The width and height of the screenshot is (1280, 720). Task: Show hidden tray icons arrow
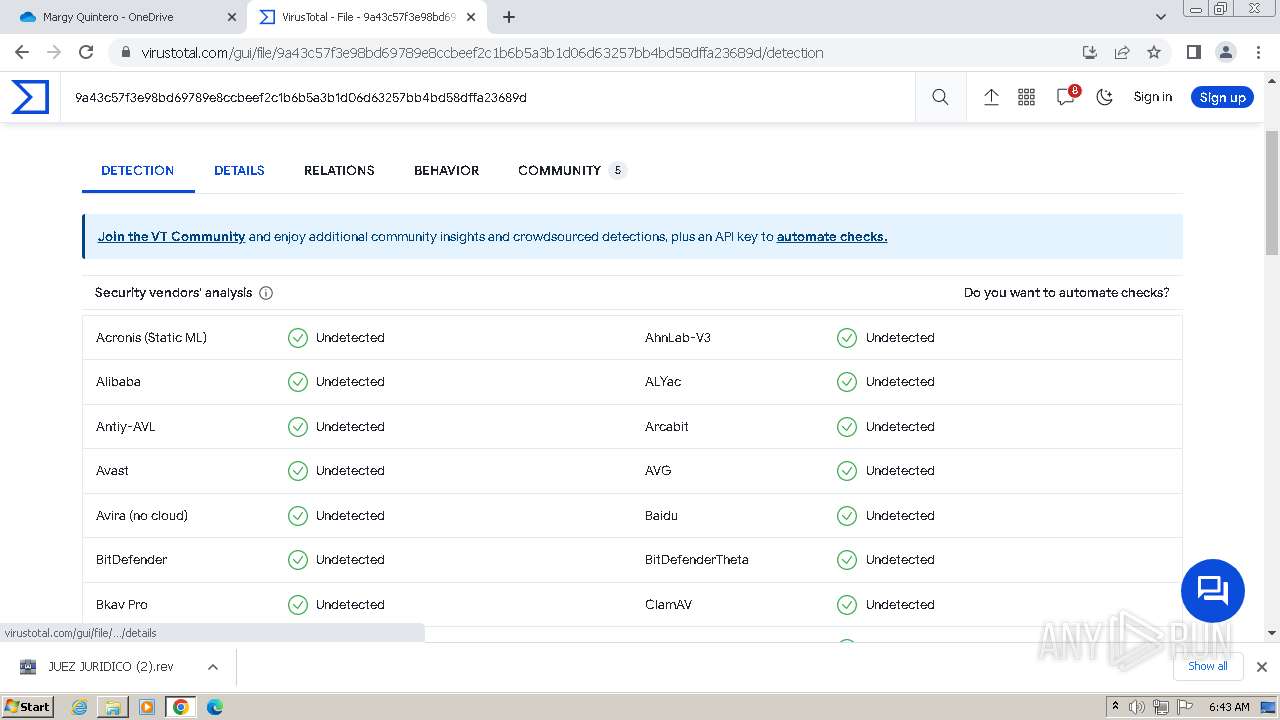(1115, 707)
